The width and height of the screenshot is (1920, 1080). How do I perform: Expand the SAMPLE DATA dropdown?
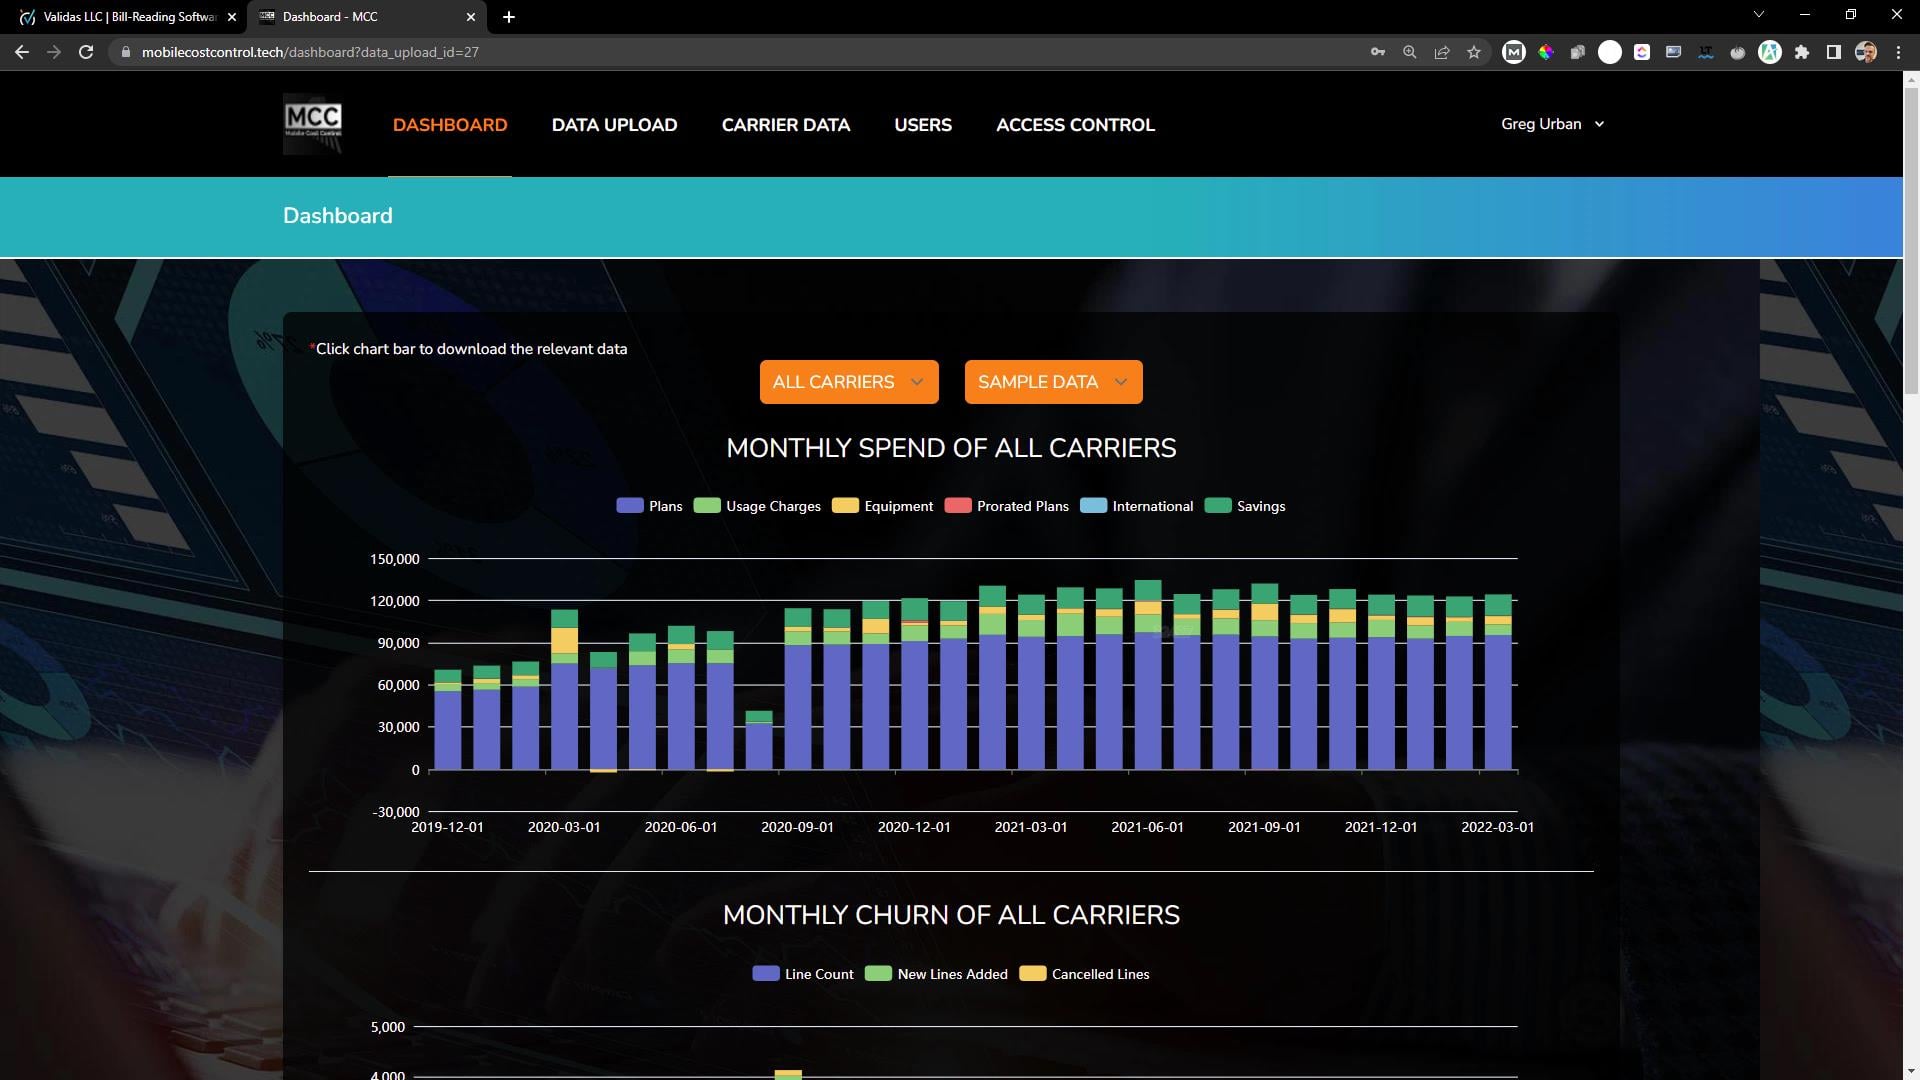(x=1053, y=382)
